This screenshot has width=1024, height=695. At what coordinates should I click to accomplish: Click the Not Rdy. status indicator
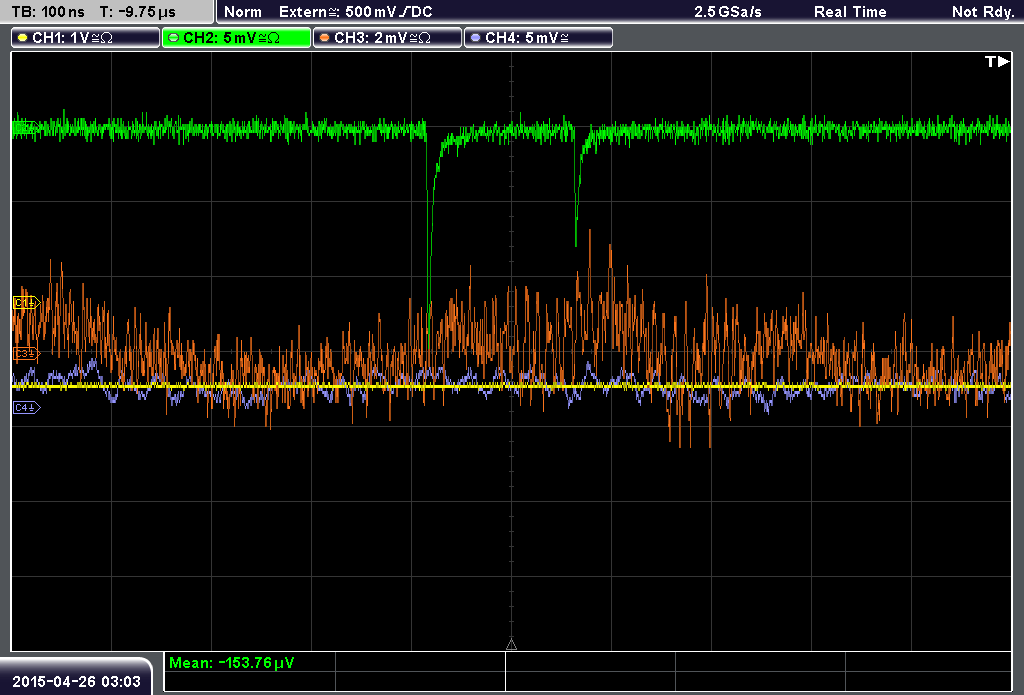983,12
